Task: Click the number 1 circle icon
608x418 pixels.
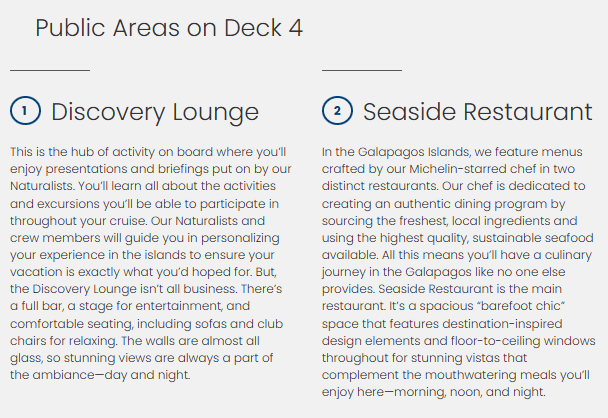Action: [24, 111]
